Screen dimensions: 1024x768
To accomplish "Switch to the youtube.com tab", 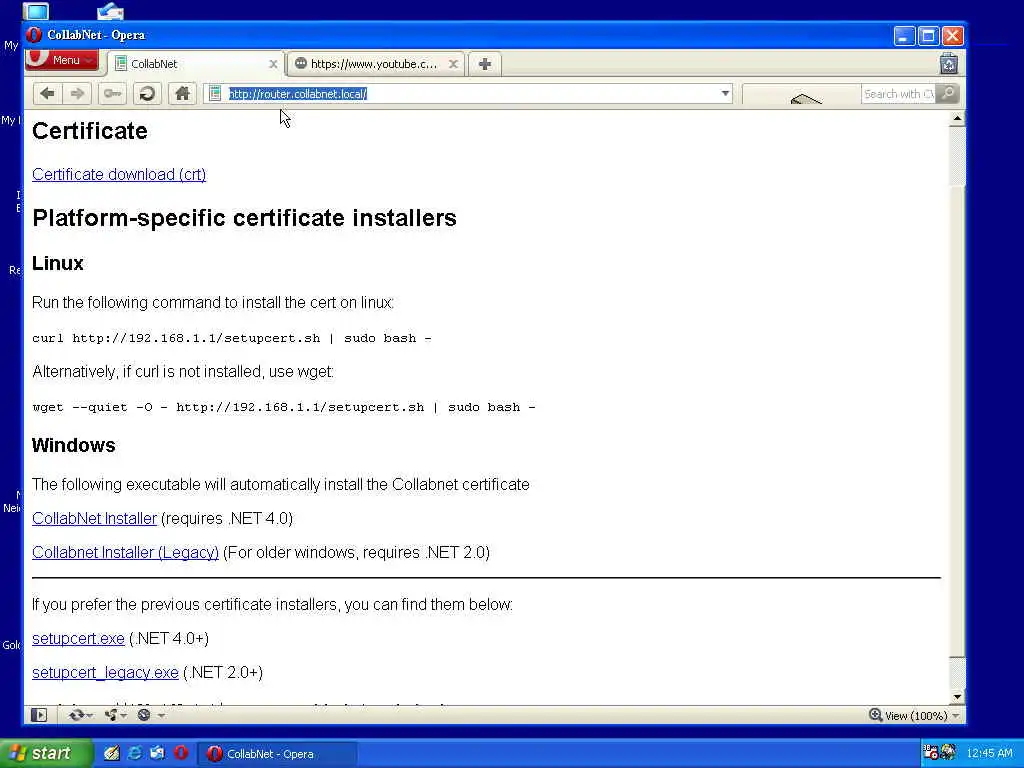I will pyautogui.click(x=376, y=64).
